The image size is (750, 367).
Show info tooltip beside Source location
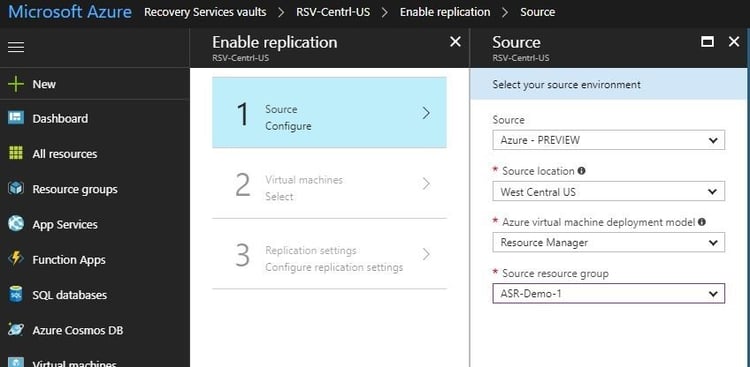[581, 171]
